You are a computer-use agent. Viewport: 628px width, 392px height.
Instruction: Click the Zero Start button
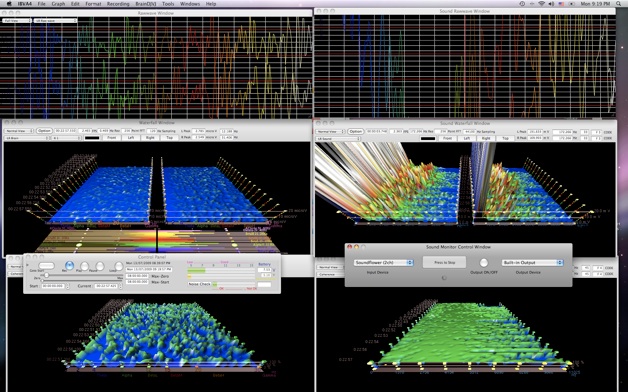click(x=46, y=265)
